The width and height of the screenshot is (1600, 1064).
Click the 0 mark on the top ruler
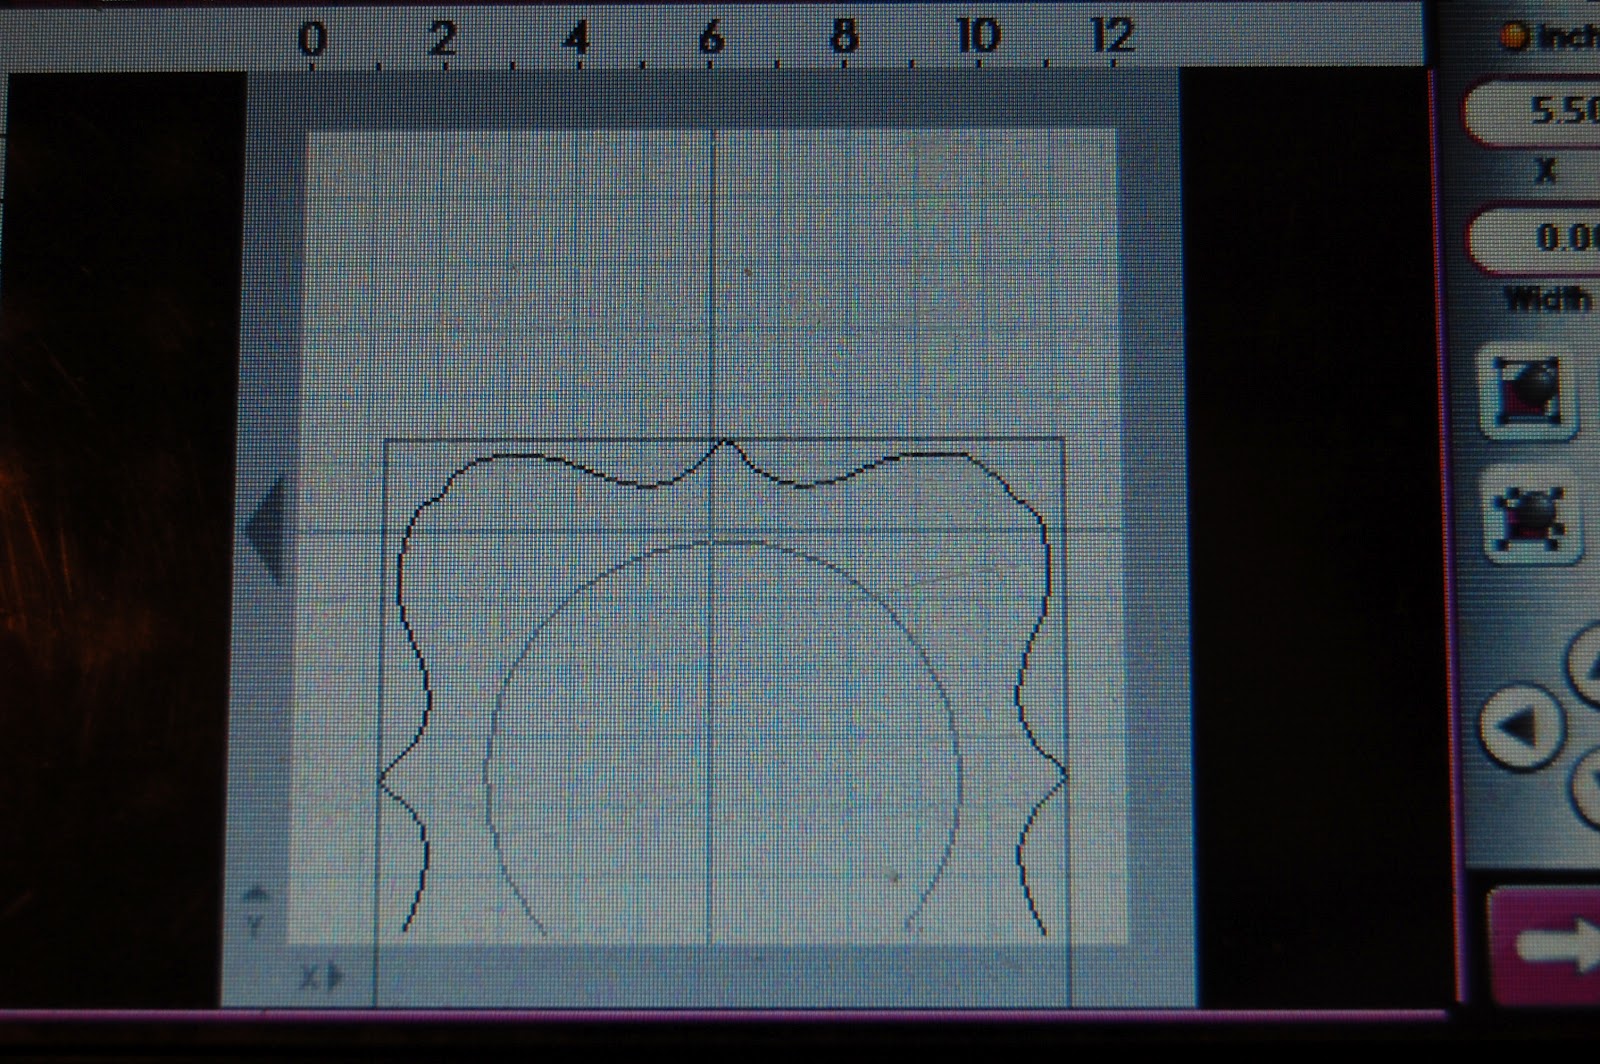tap(312, 39)
